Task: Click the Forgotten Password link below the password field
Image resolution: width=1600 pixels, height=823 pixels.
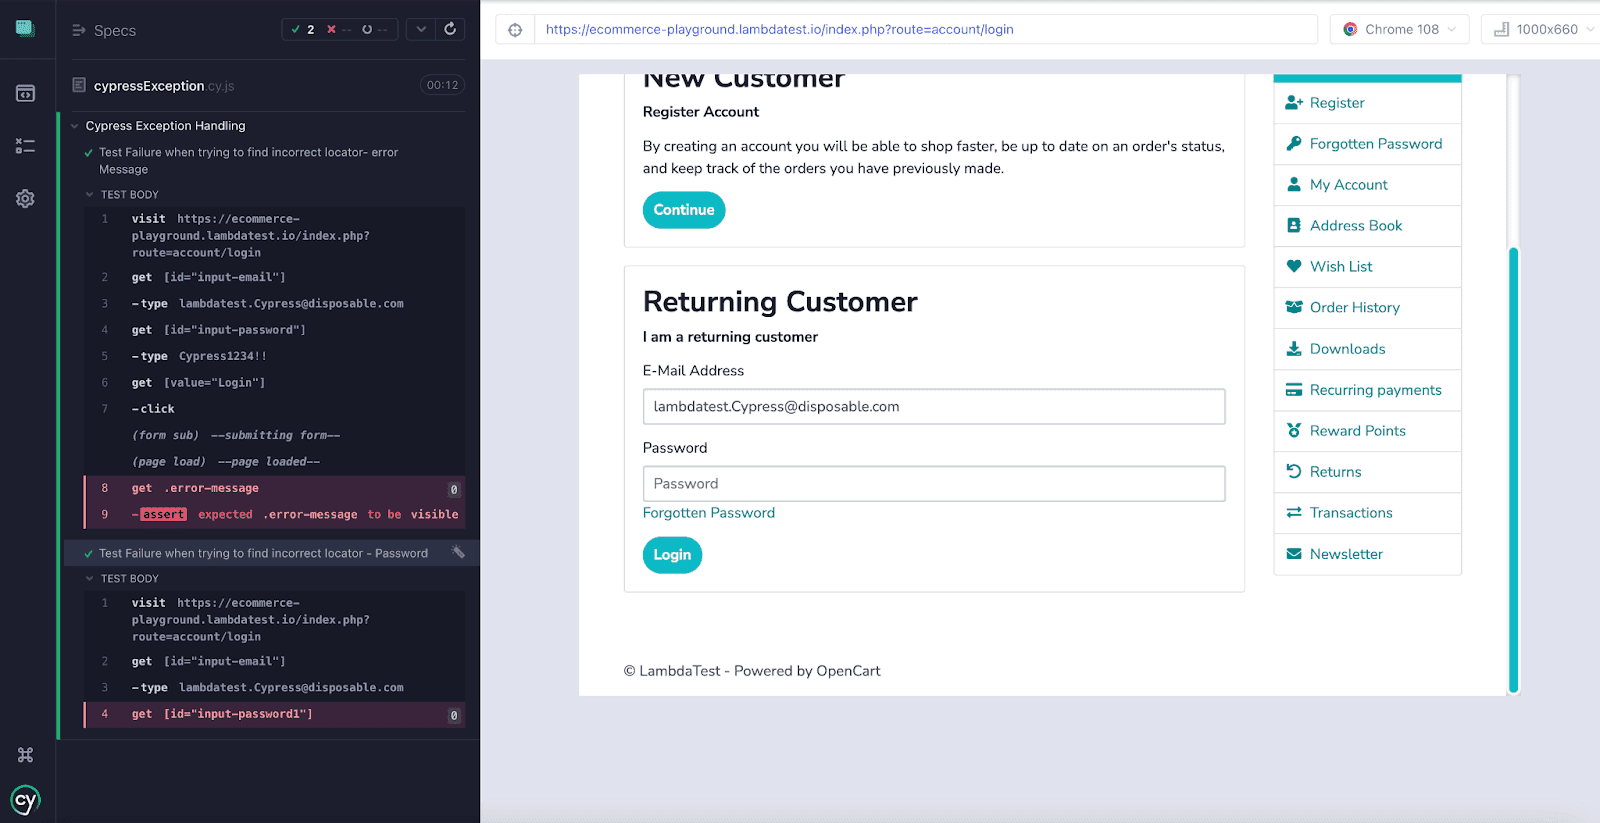Action: pyautogui.click(x=708, y=513)
